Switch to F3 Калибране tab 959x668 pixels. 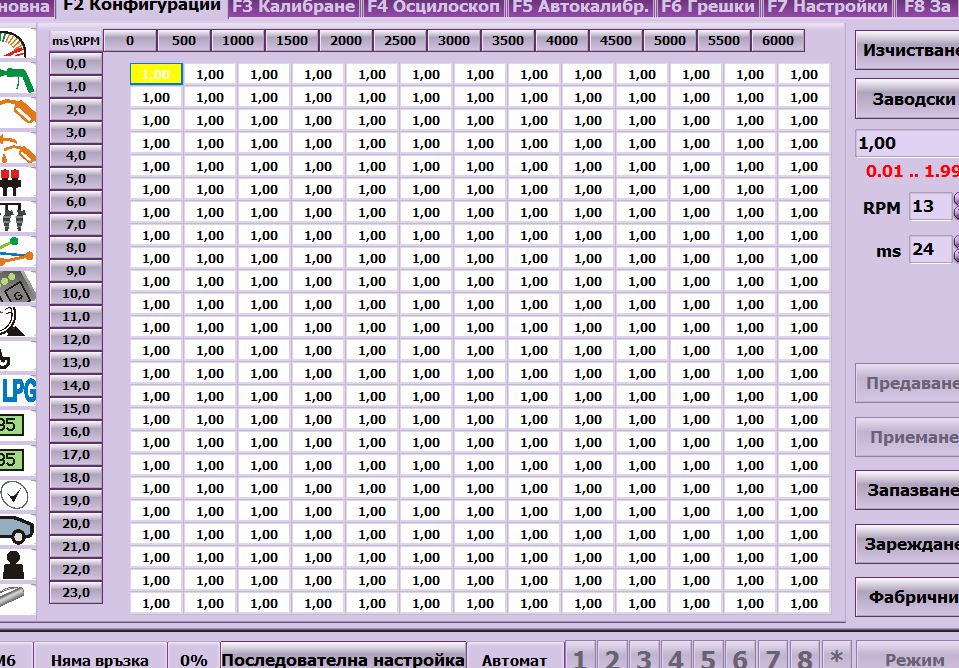pyautogui.click(x=293, y=7)
